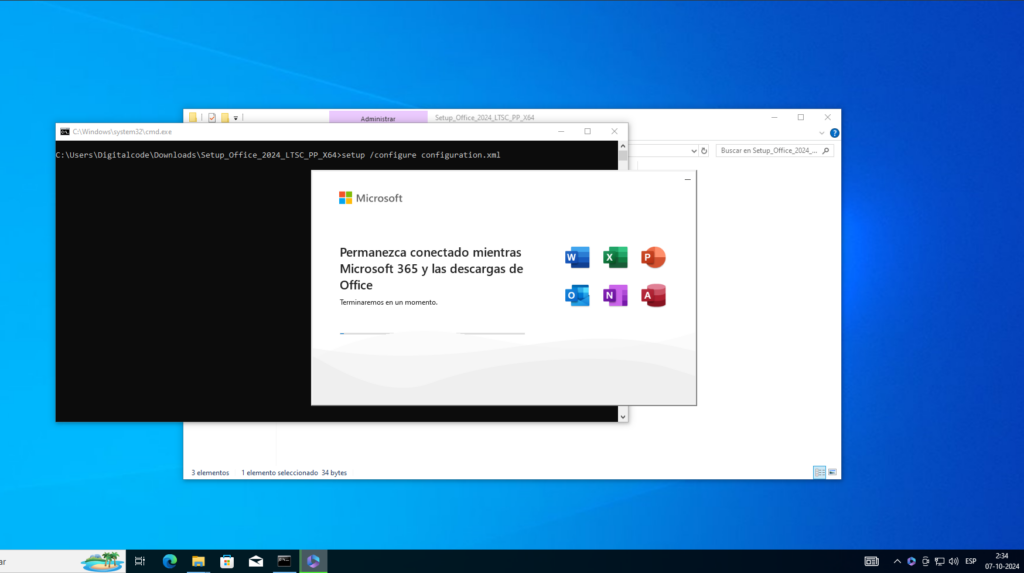Image resolution: width=1024 pixels, height=573 pixels.
Task: Switch to large icons view in Explorer
Action: [832, 472]
